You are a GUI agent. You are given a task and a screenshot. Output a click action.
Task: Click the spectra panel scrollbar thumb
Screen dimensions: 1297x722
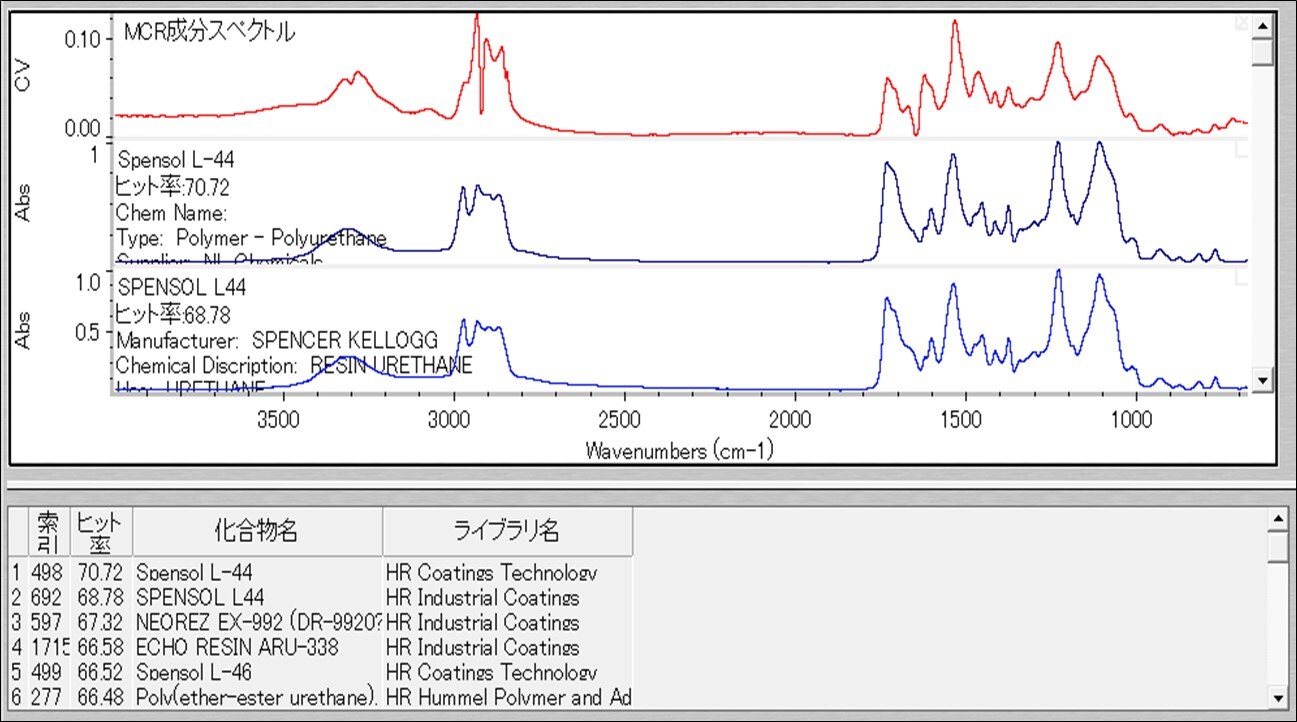click(x=1262, y=51)
